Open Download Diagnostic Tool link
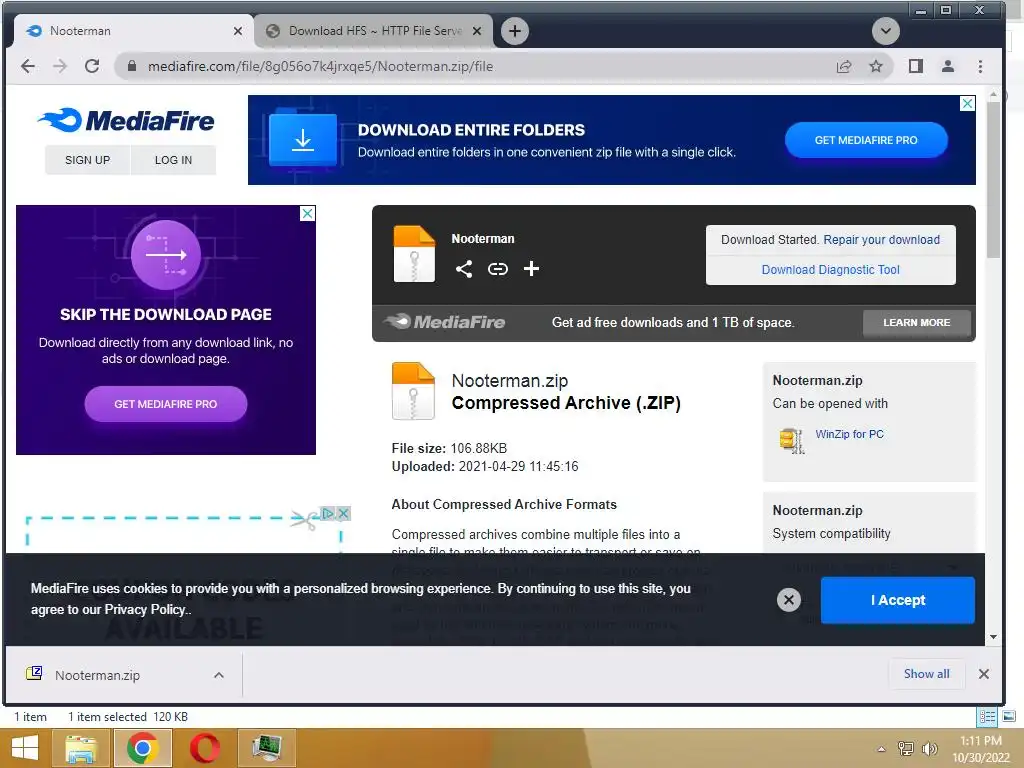Viewport: 1024px width, 768px height. (830, 270)
